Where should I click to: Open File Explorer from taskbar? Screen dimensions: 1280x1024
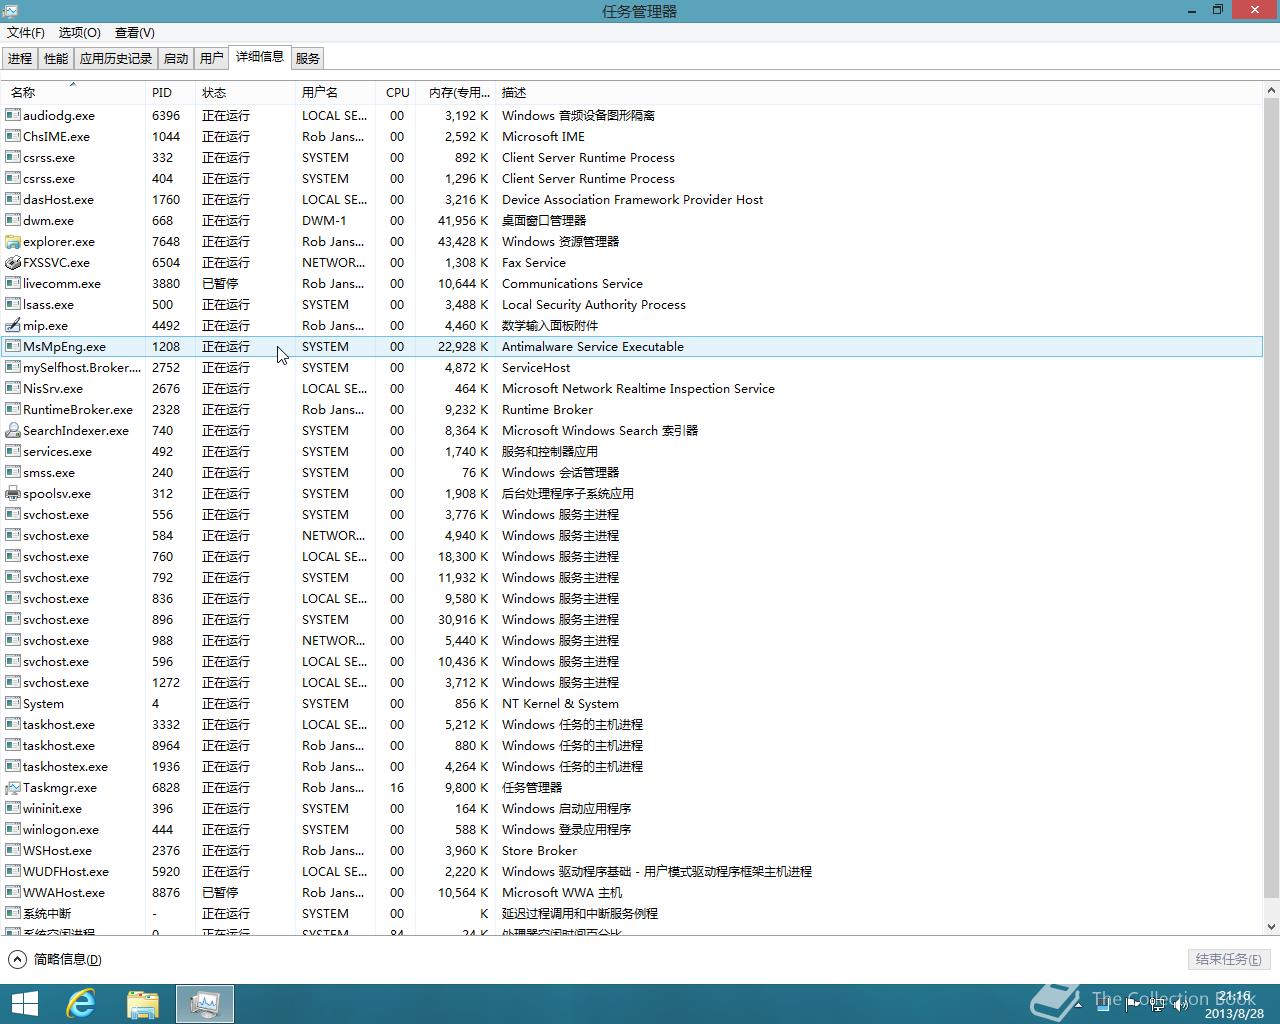coord(143,1004)
